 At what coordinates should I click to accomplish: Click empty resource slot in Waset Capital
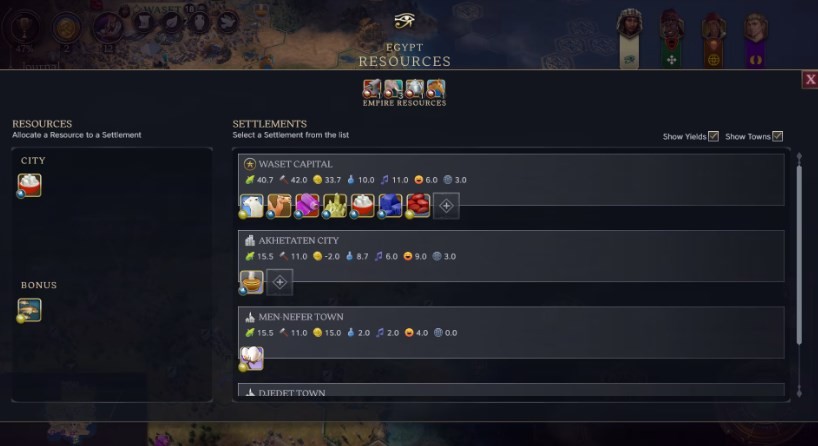pyautogui.click(x=447, y=206)
